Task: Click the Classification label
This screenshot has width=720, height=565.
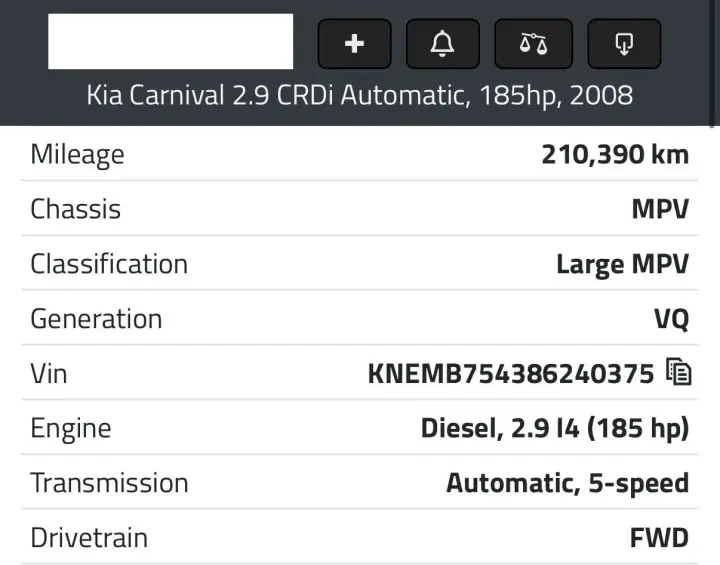Action: 109,264
